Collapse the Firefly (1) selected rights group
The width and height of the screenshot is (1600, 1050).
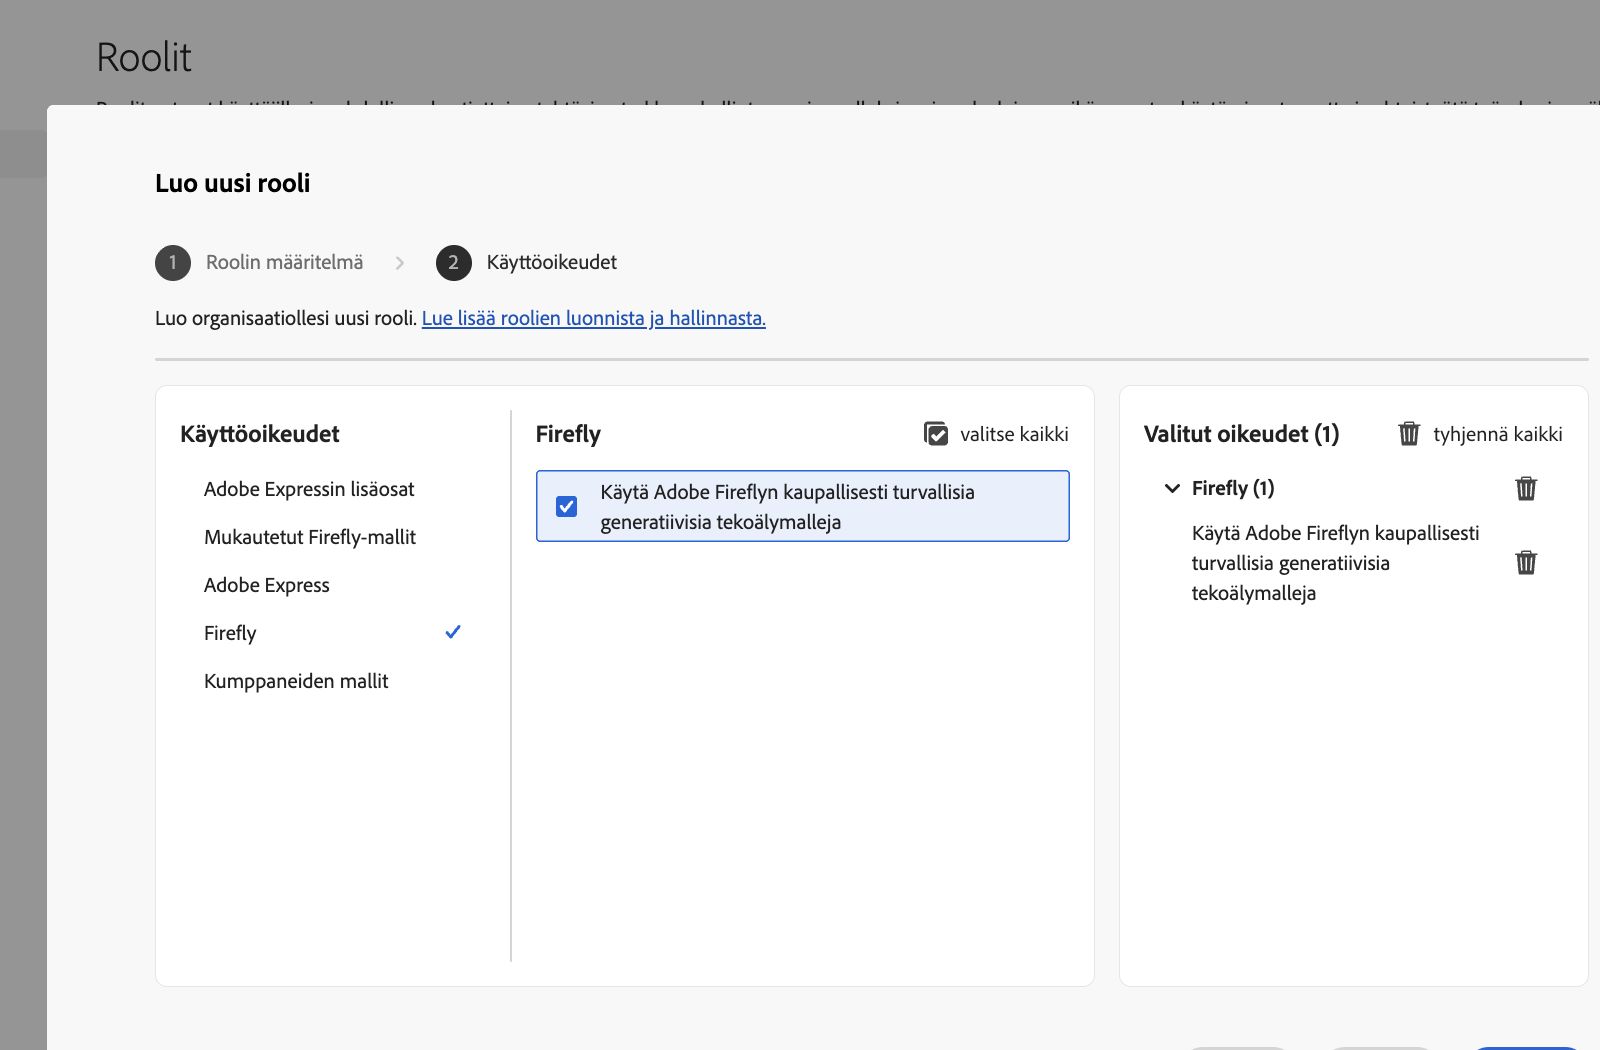(1173, 489)
